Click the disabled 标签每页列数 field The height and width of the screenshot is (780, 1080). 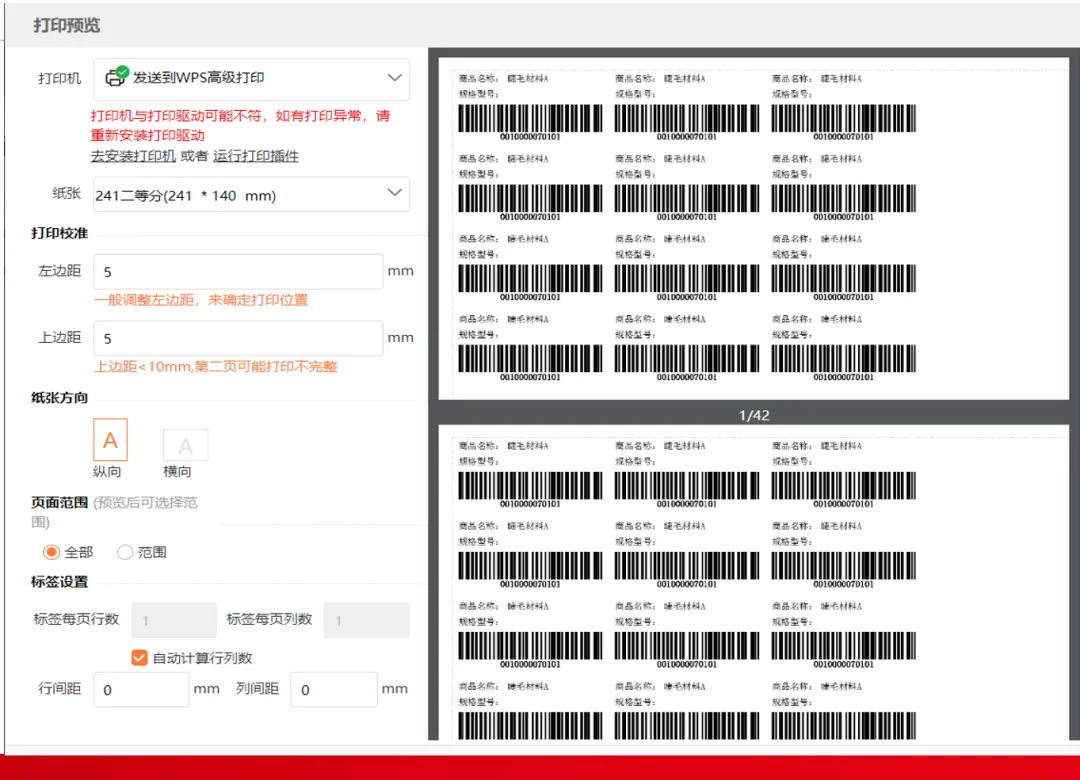point(367,620)
